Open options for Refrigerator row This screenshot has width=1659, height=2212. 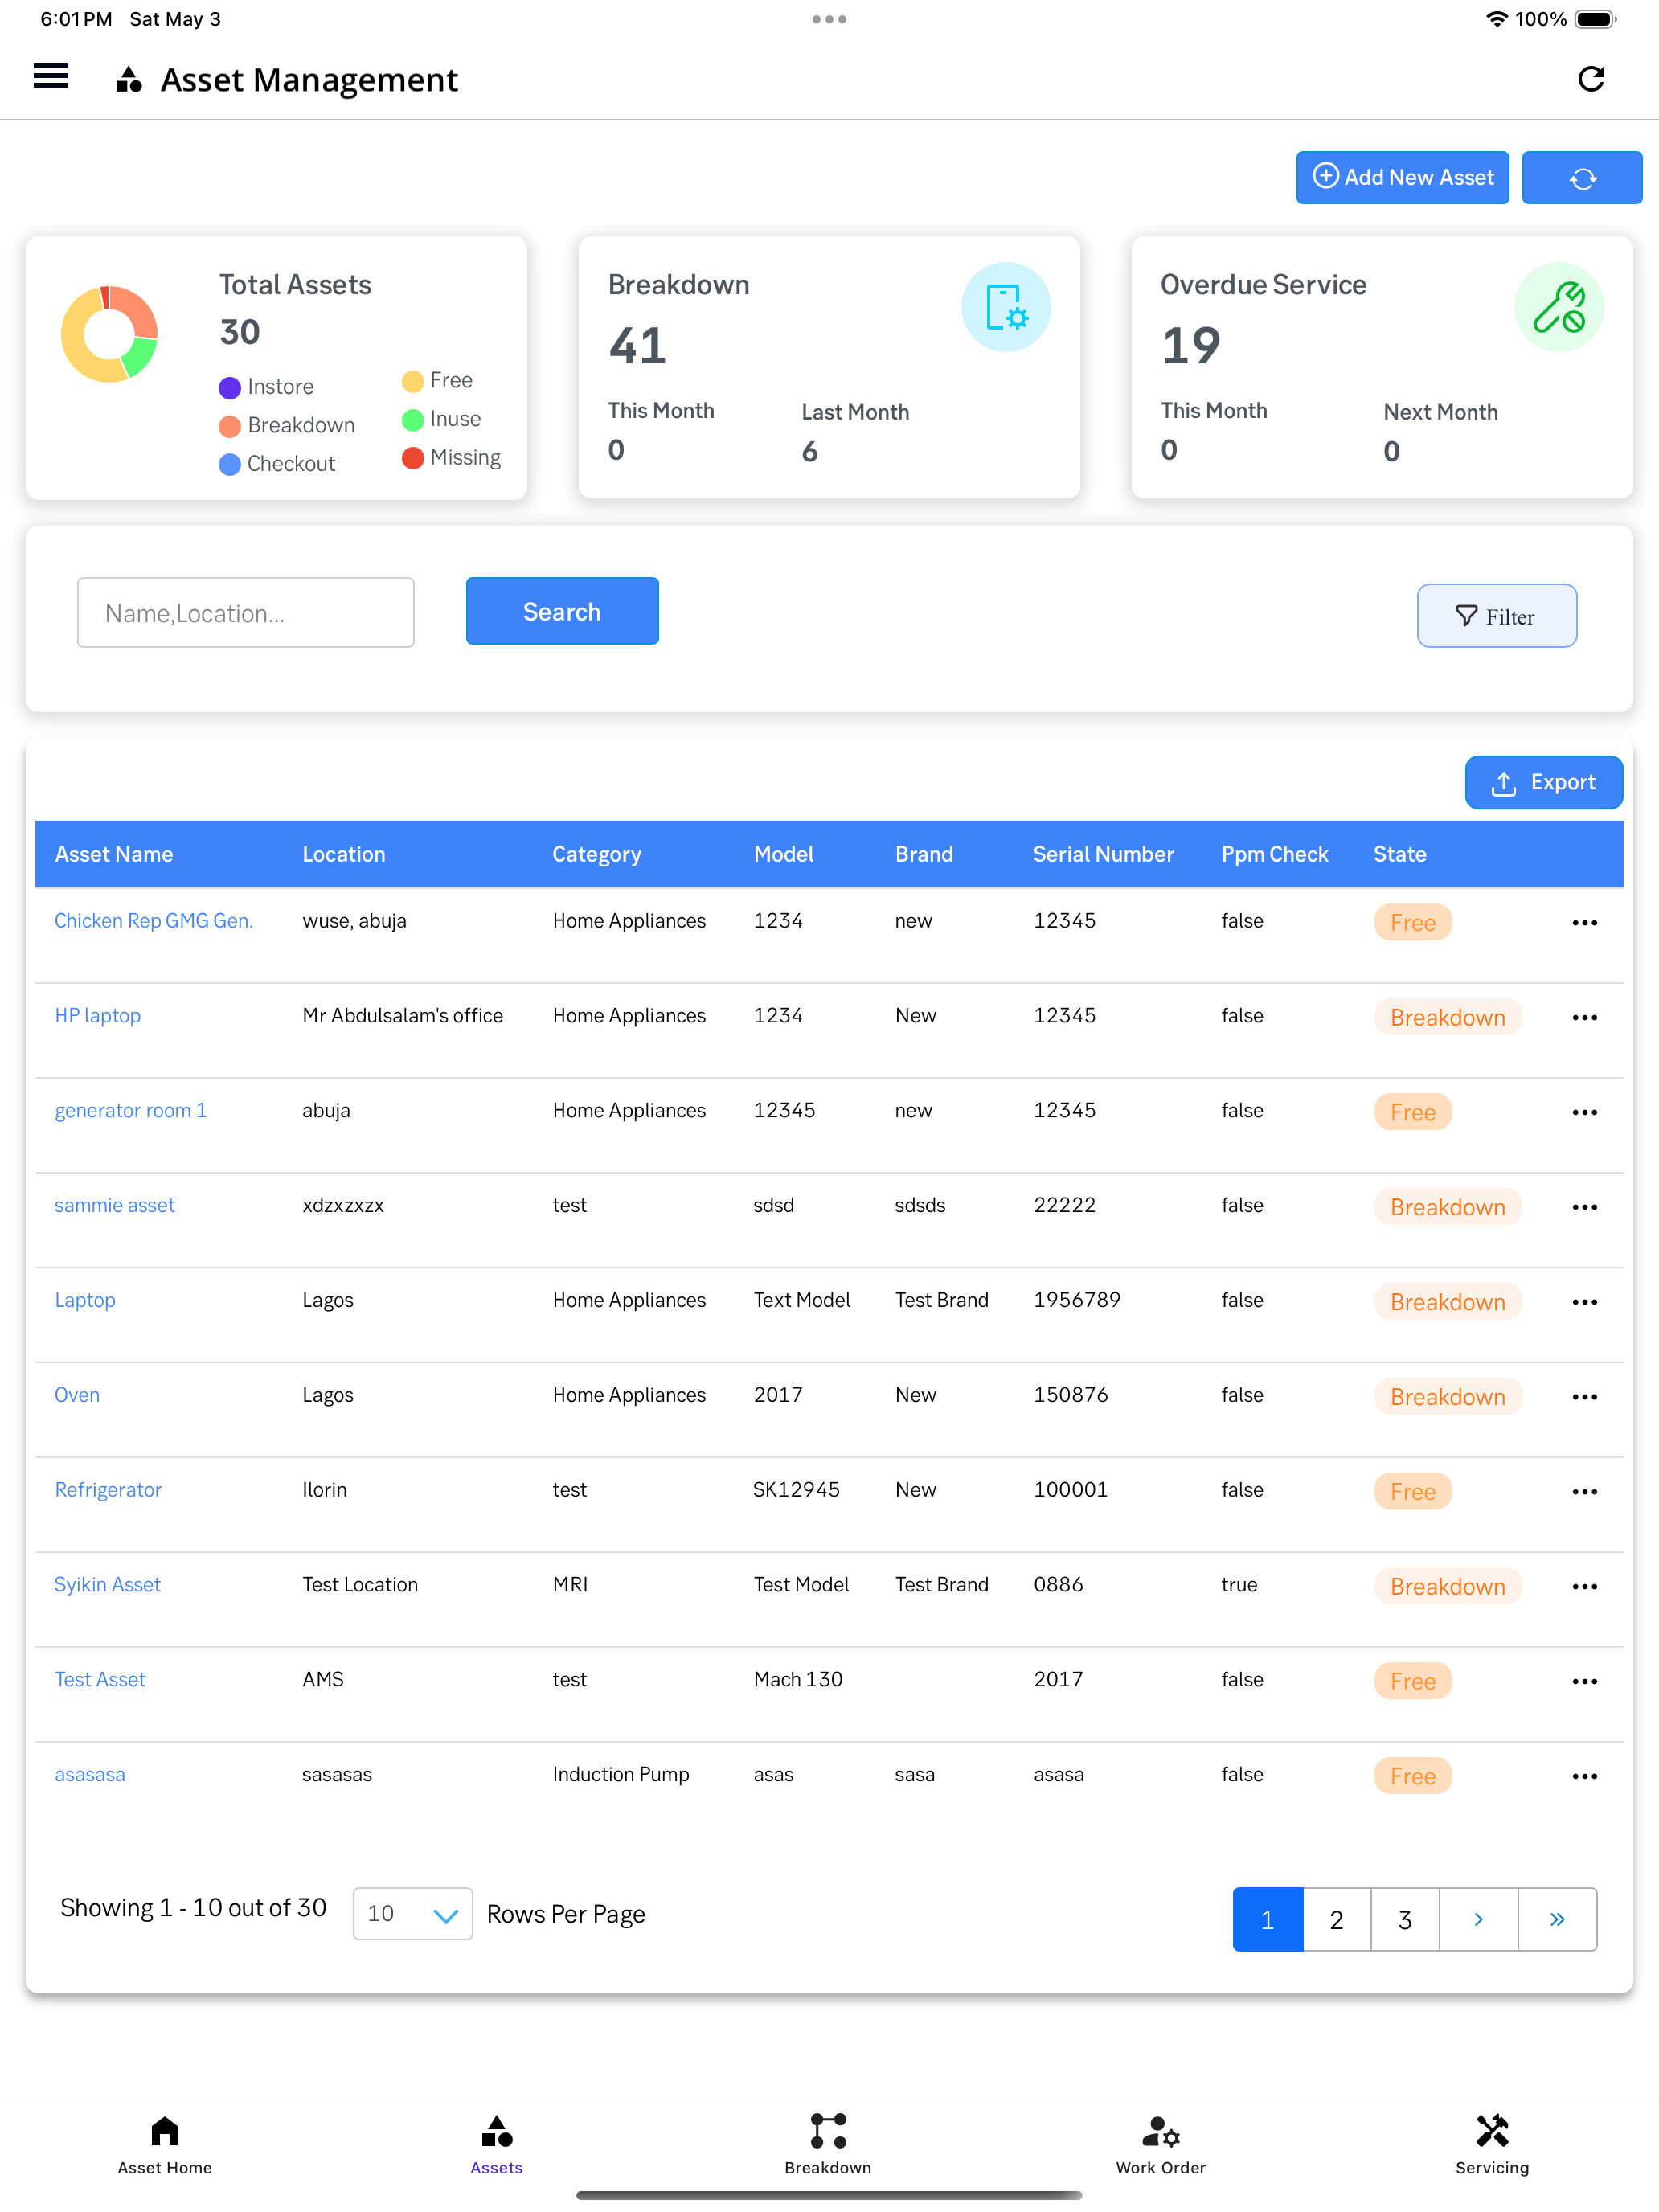pyautogui.click(x=1584, y=1492)
